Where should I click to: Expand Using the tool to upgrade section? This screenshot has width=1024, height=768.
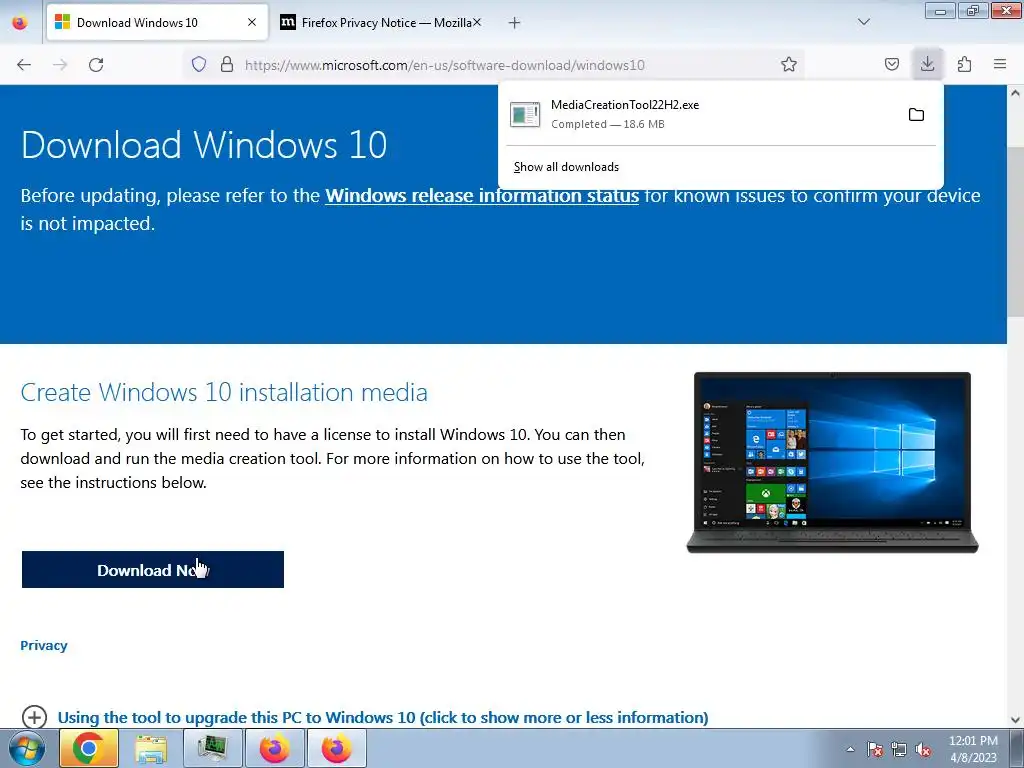tap(35, 717)
